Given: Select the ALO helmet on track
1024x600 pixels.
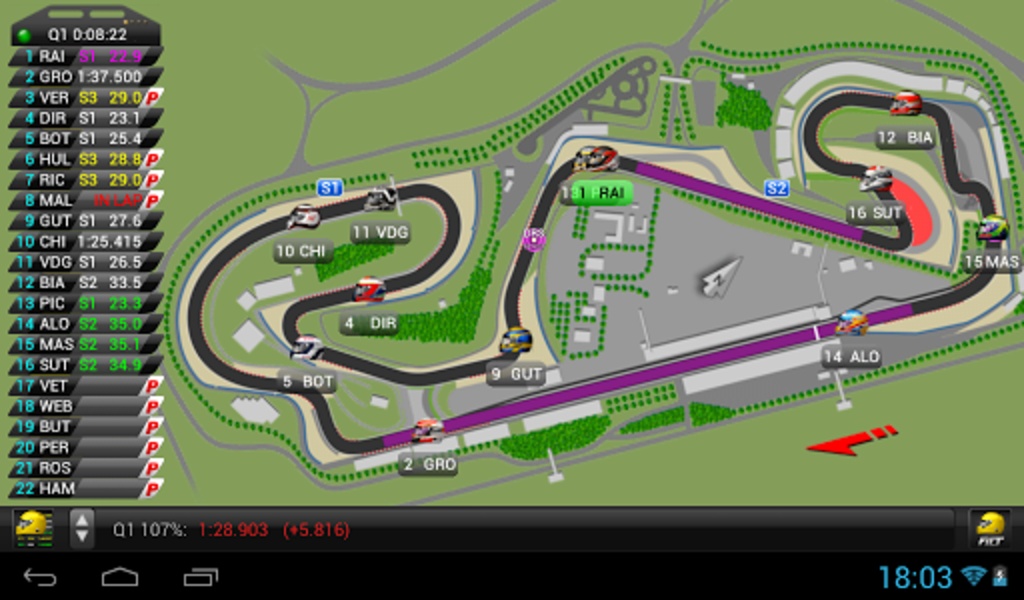Looking at the screenshot, I should click(x=852, y=323).
